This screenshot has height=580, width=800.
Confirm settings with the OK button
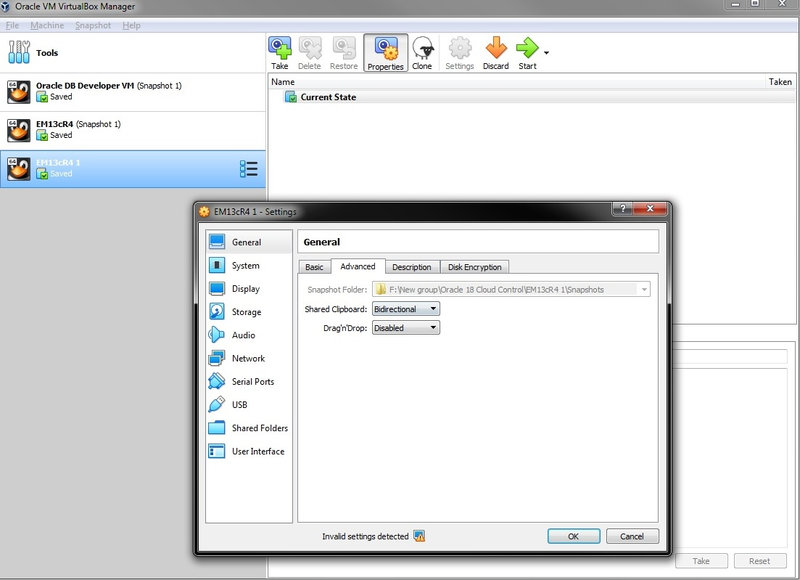click(x=572, y=536)
